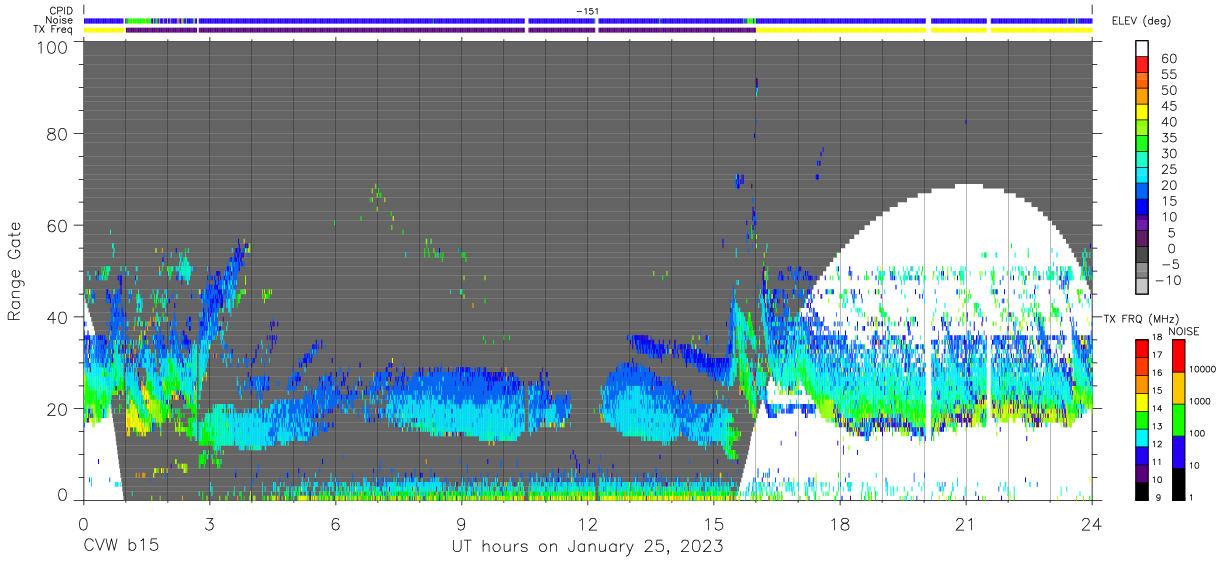
Task: Click the '-151' CPID value
Action: (588, 11)
